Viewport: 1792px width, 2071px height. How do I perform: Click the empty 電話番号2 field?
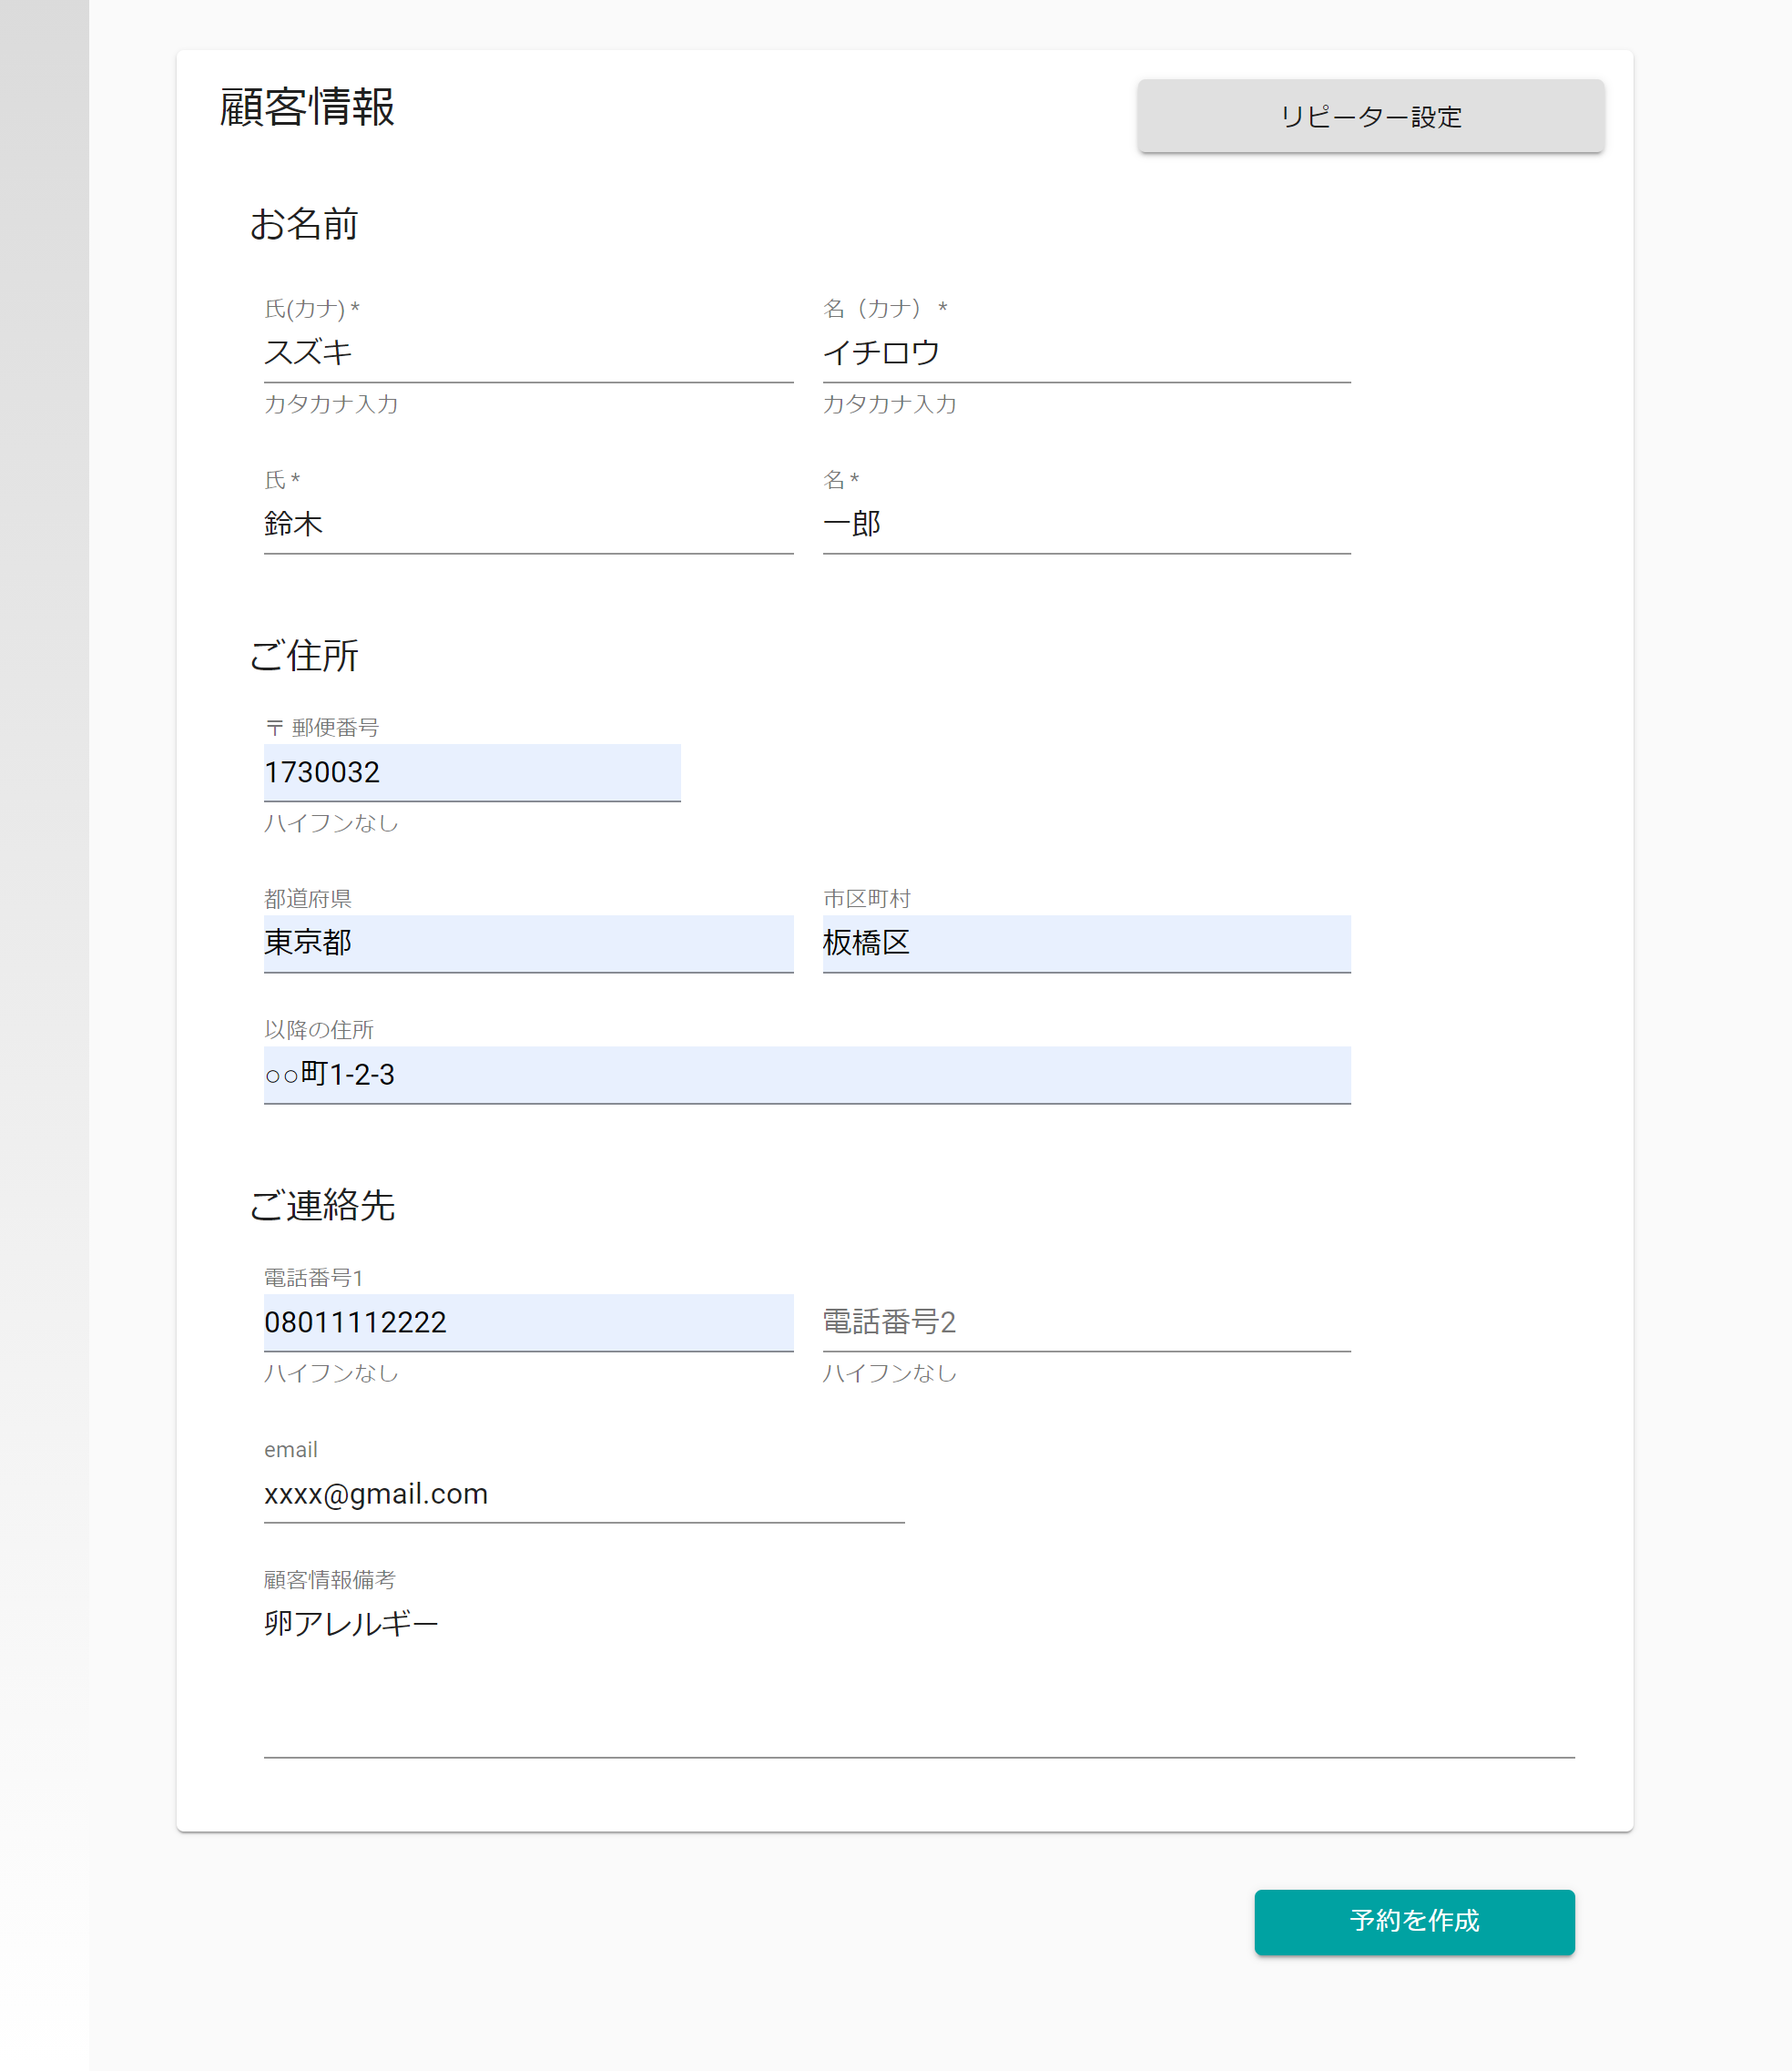[x=1086, y=1322]
